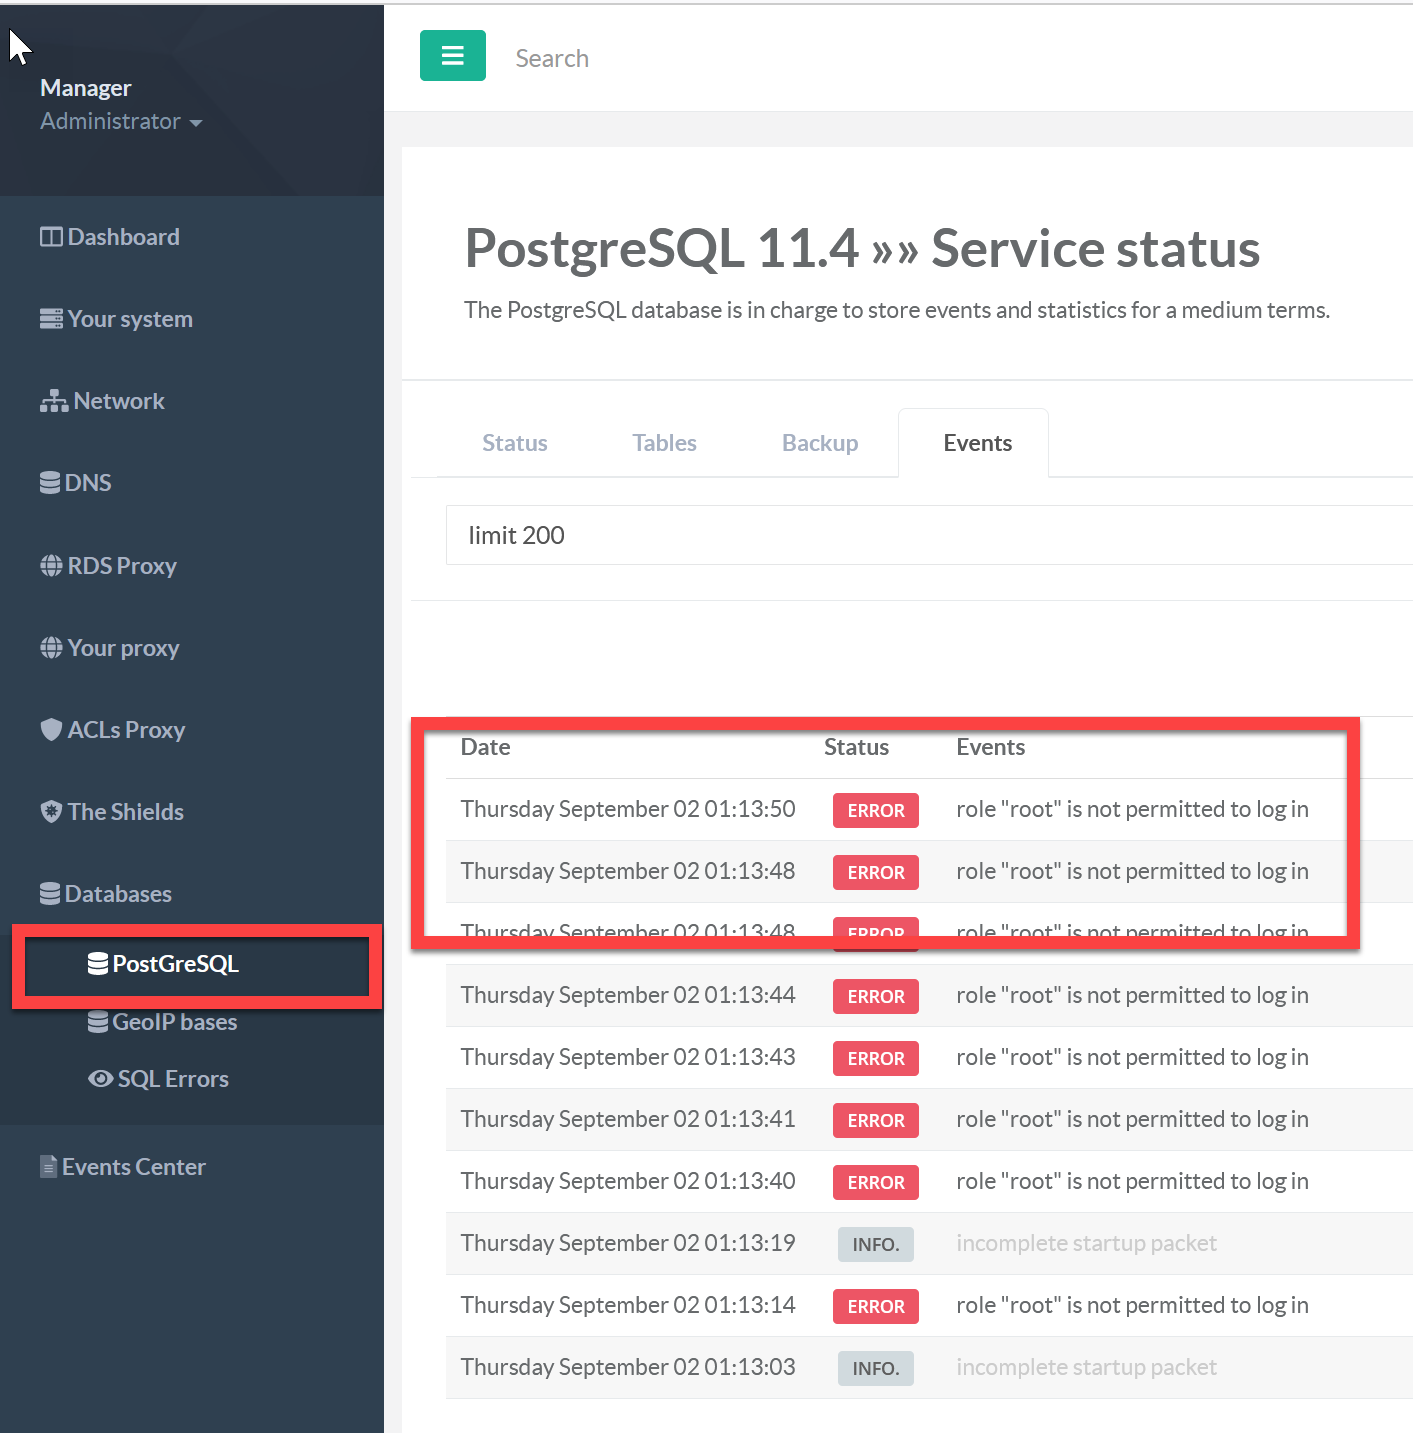This screenshot has height=1433, width=1413.
Task: Click the ERROR badge for 01:13:50 event
Action: click(x=875, y=810)
